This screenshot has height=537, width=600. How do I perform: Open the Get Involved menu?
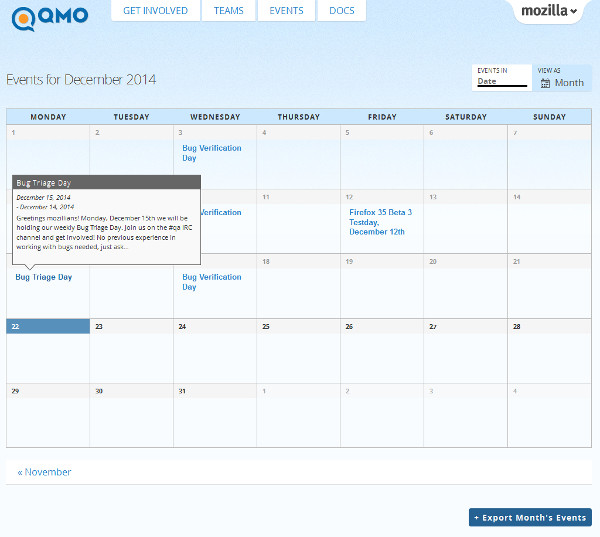[x=156, y=11]
